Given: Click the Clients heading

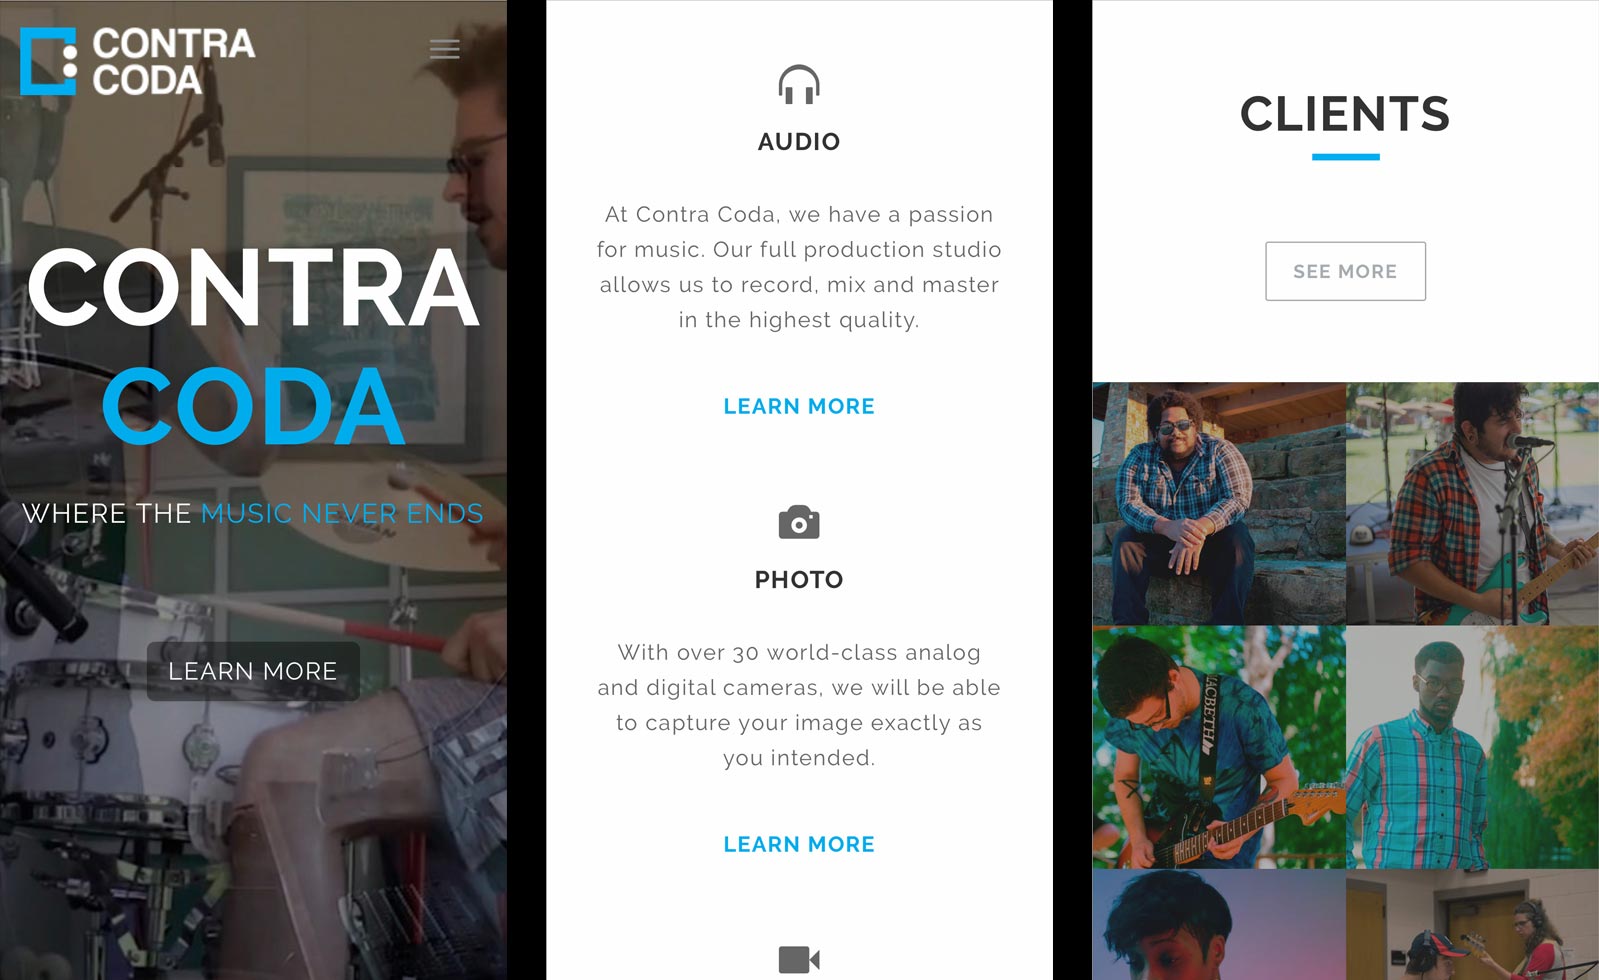Looking at the screenshot, I should pyautogui.click(x=1345, y=114).
